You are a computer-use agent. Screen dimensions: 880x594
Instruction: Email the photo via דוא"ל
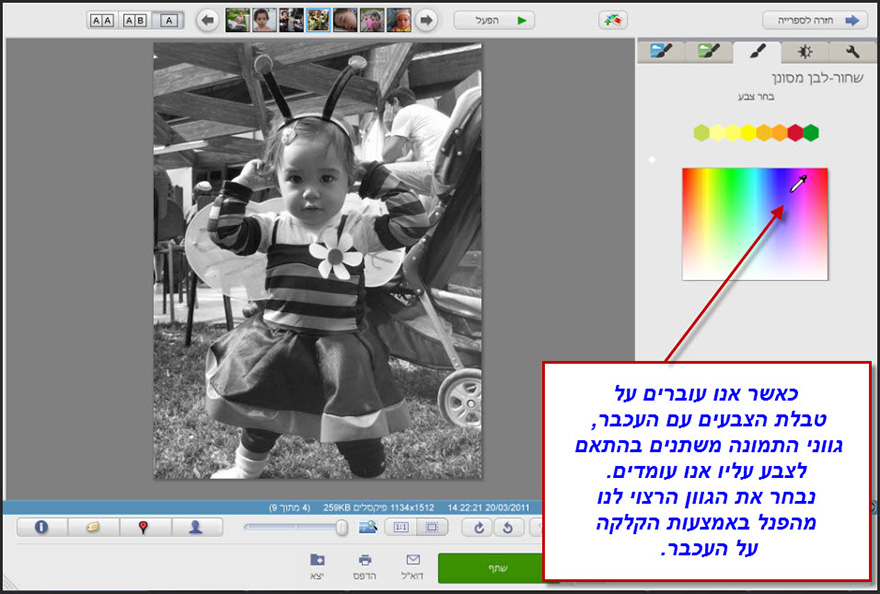410,562
